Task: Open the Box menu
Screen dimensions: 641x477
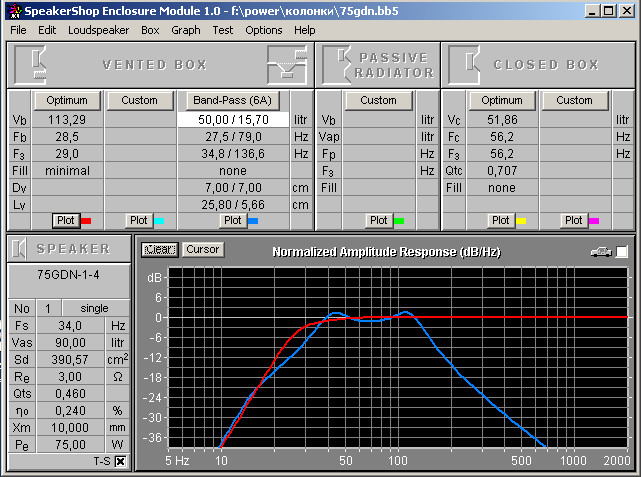Action: [x=150, y=30]
